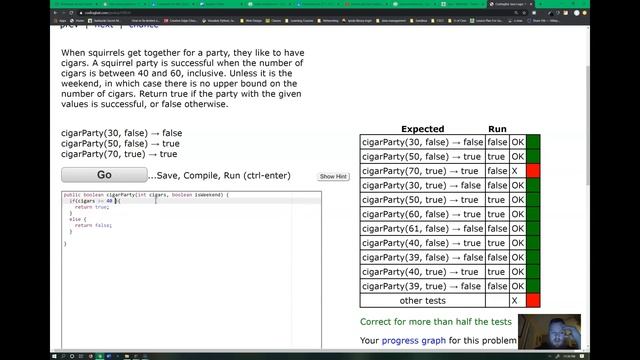Open the Windows Start menu

(x=54, y=356)
